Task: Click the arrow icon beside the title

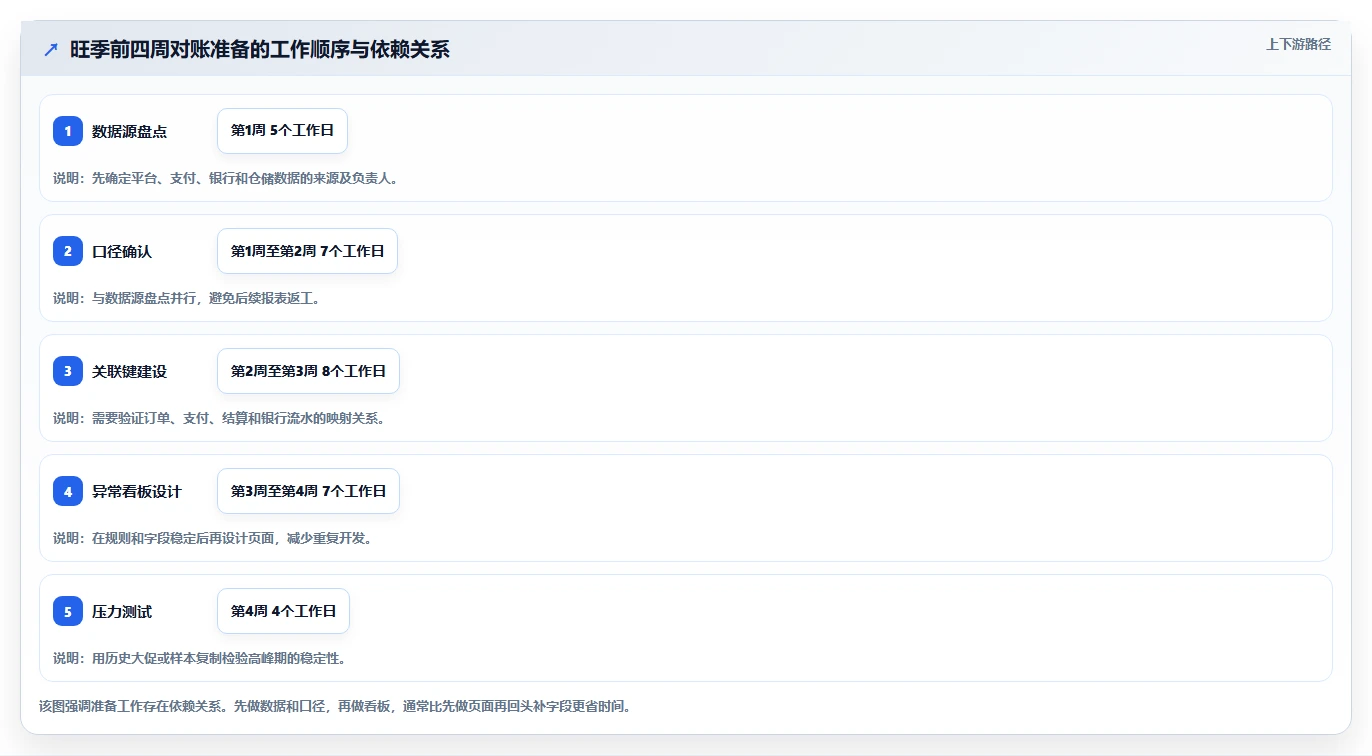Action: (51, 50)
